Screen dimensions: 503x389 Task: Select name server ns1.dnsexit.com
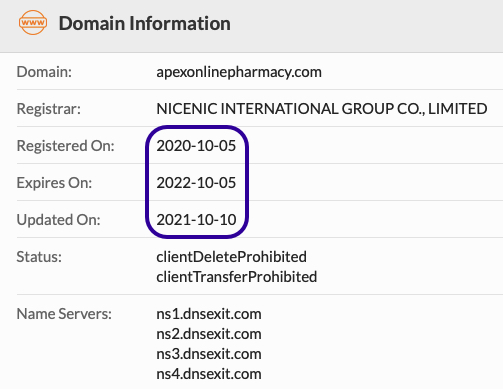click(x=209, y=314)
